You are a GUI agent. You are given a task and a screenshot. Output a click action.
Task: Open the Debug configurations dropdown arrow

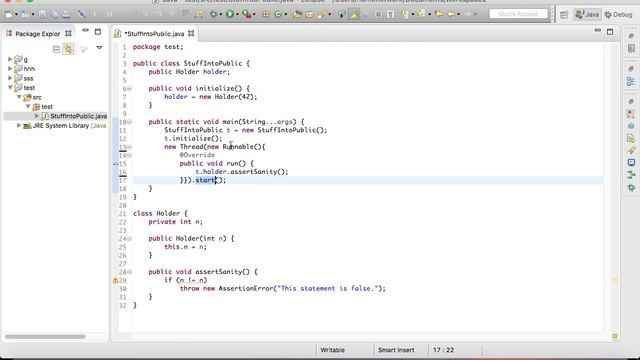(x=221, y=15)
